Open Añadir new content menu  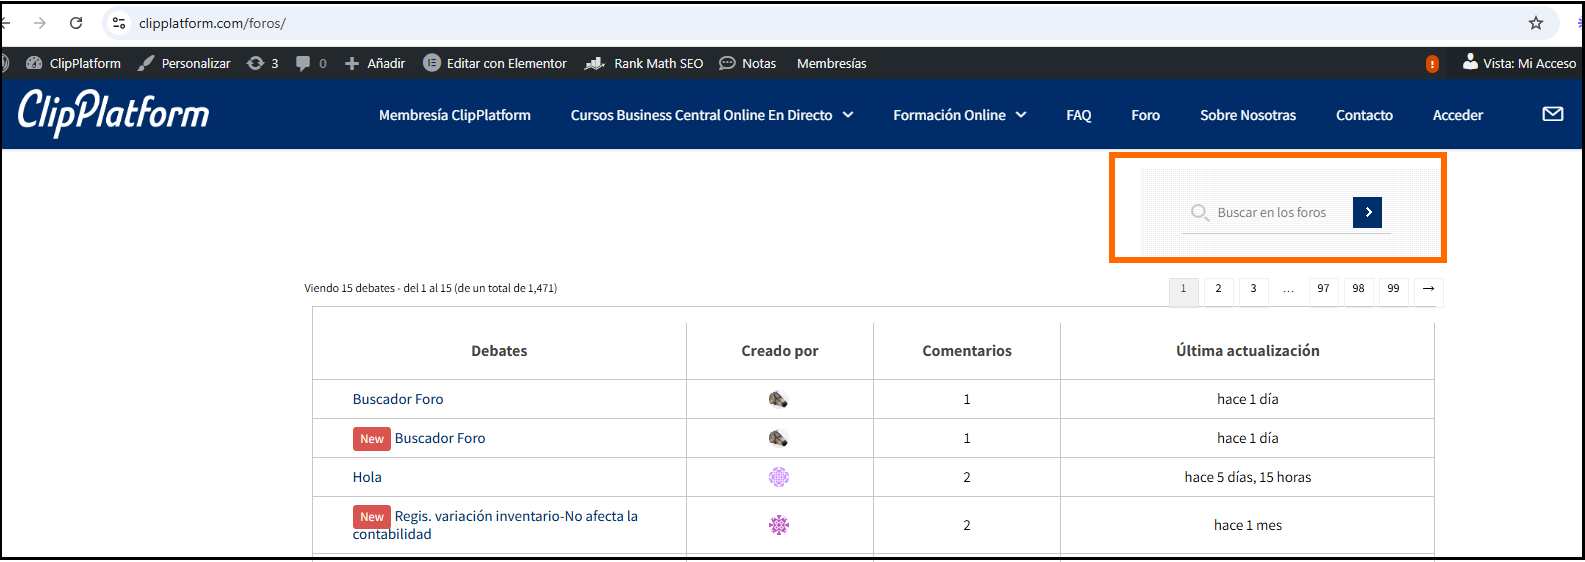[x=375, y=63]
